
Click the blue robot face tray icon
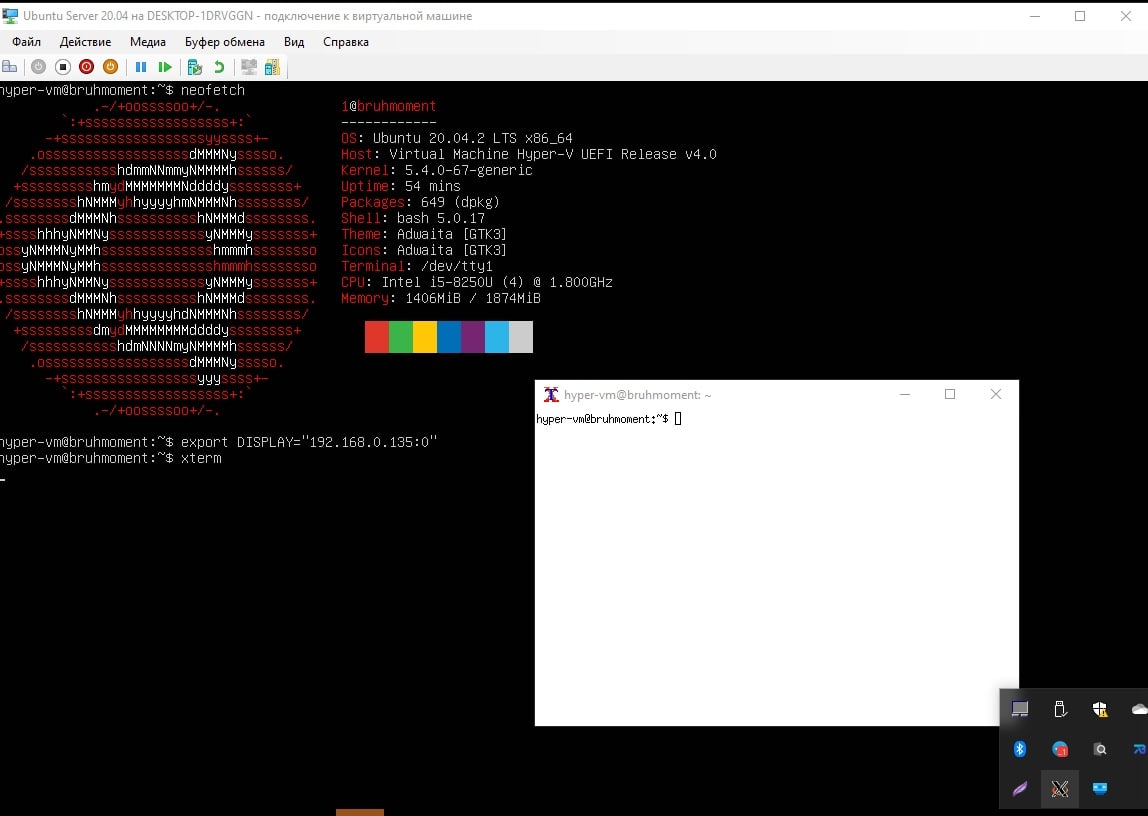click(x=1100, y=788)
